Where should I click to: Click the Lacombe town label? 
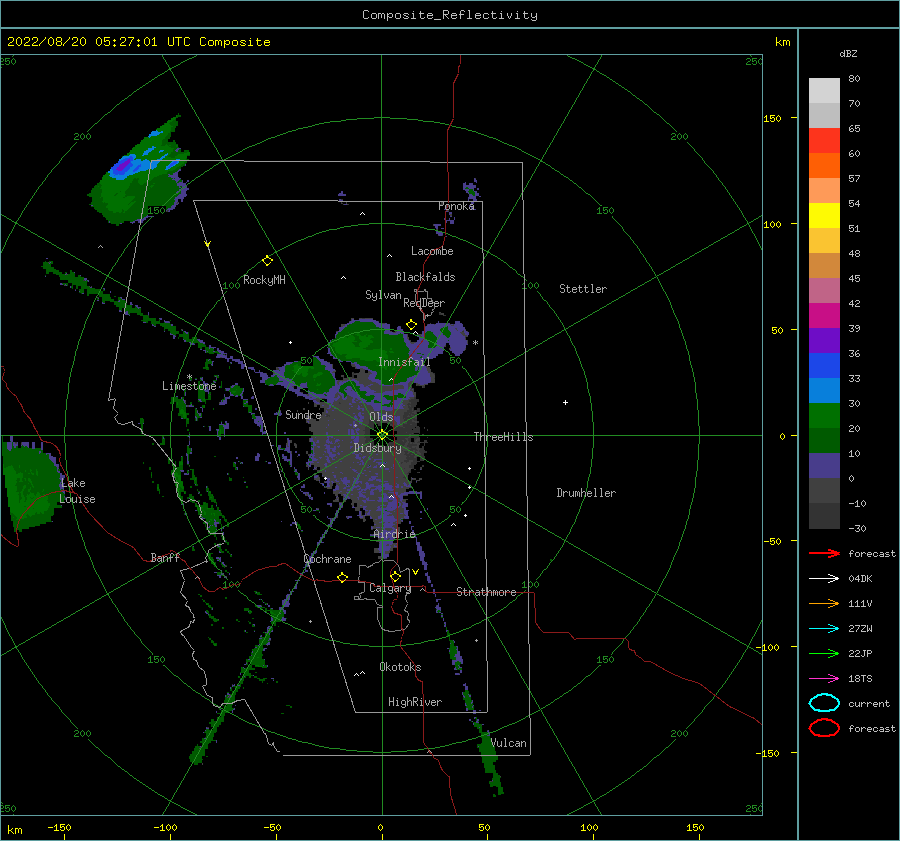coord(432,251)
